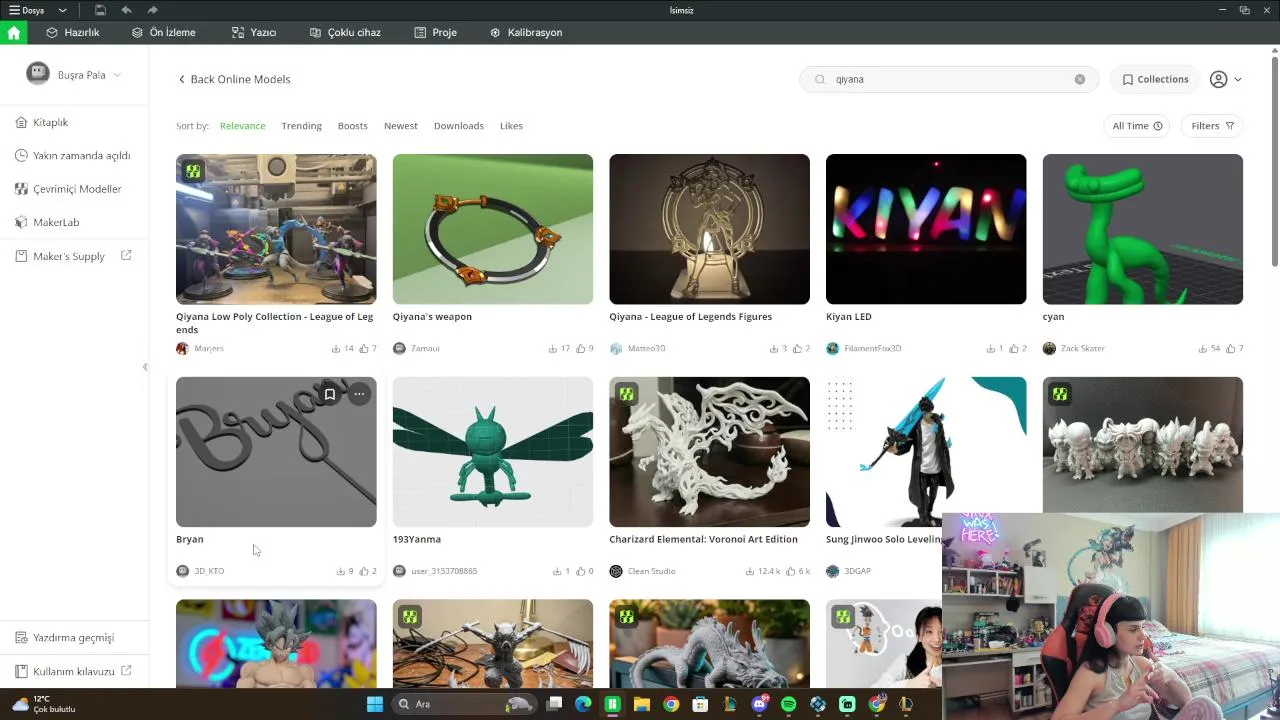The image size is (1280, 720).
Task: Open Spotify from the taskbar
Action: click(x=788, y=704)
